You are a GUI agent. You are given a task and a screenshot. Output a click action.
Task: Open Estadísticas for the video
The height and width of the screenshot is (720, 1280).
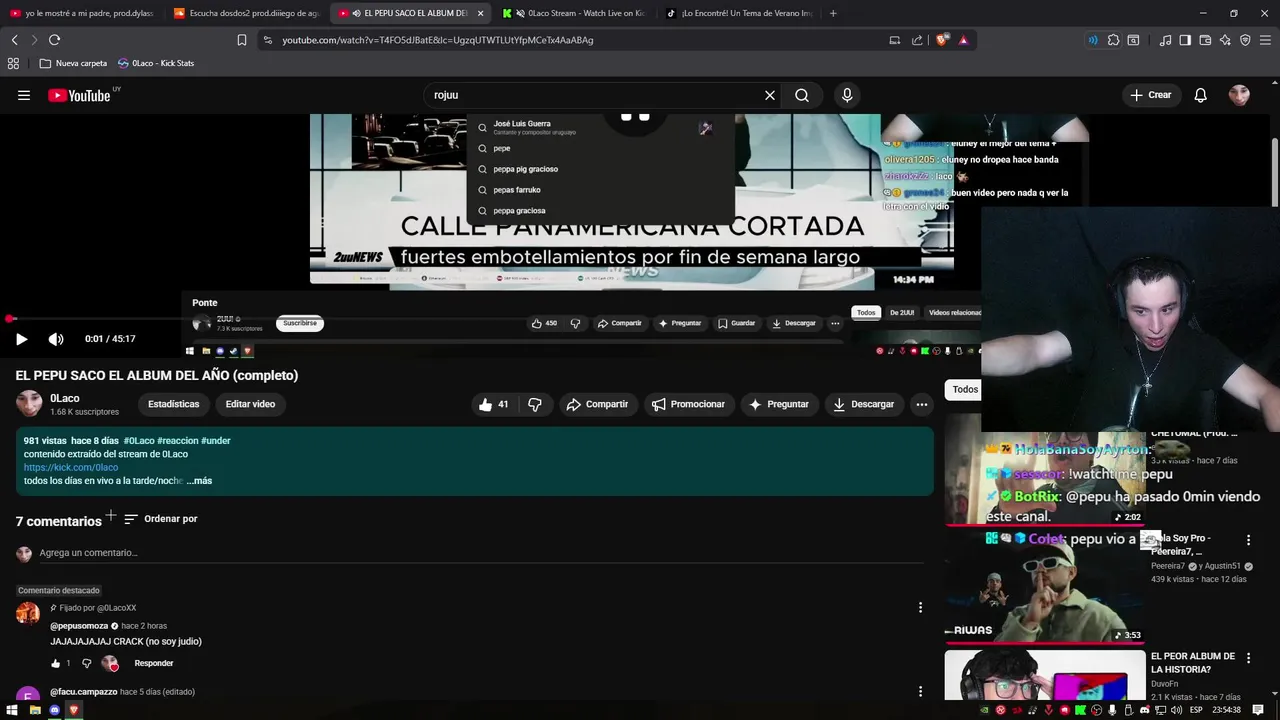[x=174, y=404]
